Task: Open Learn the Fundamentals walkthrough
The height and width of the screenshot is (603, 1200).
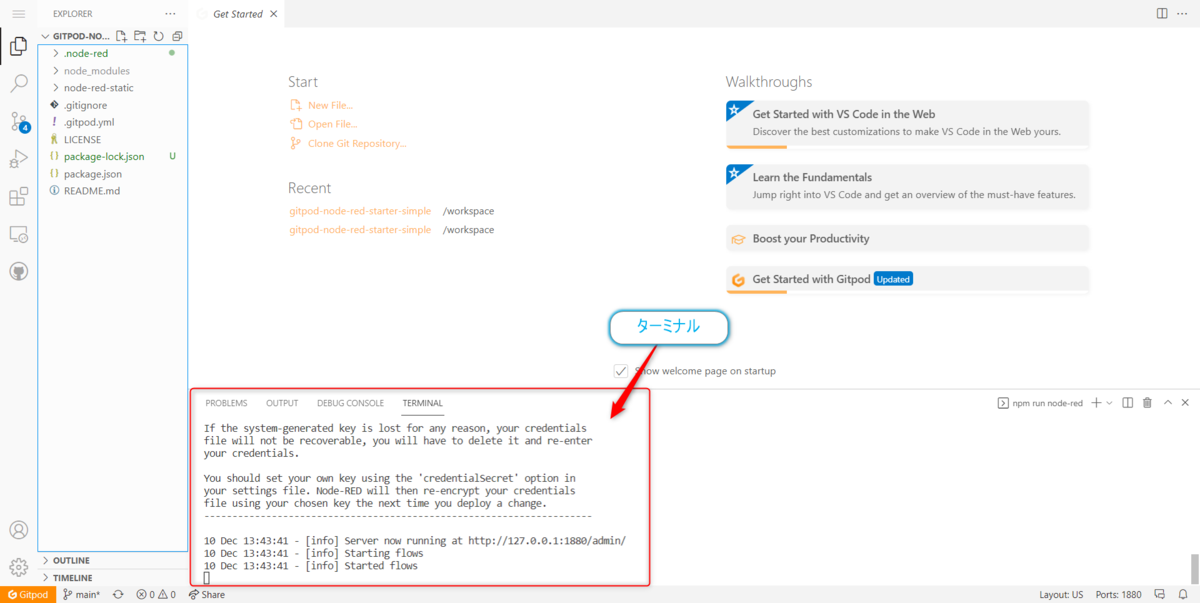Action: [907, 186]
